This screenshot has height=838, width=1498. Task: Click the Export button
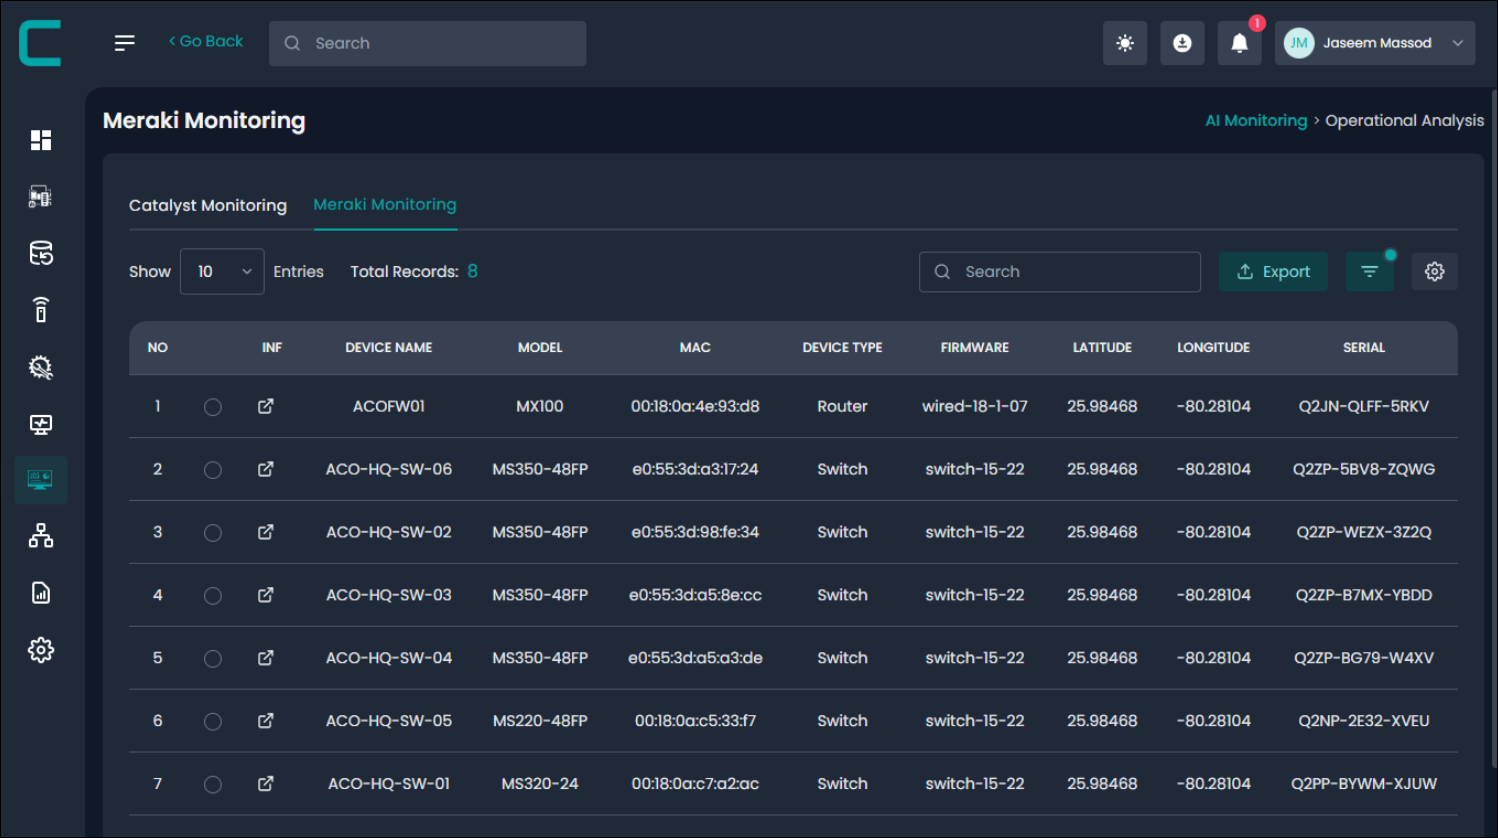pos(1273,271)
